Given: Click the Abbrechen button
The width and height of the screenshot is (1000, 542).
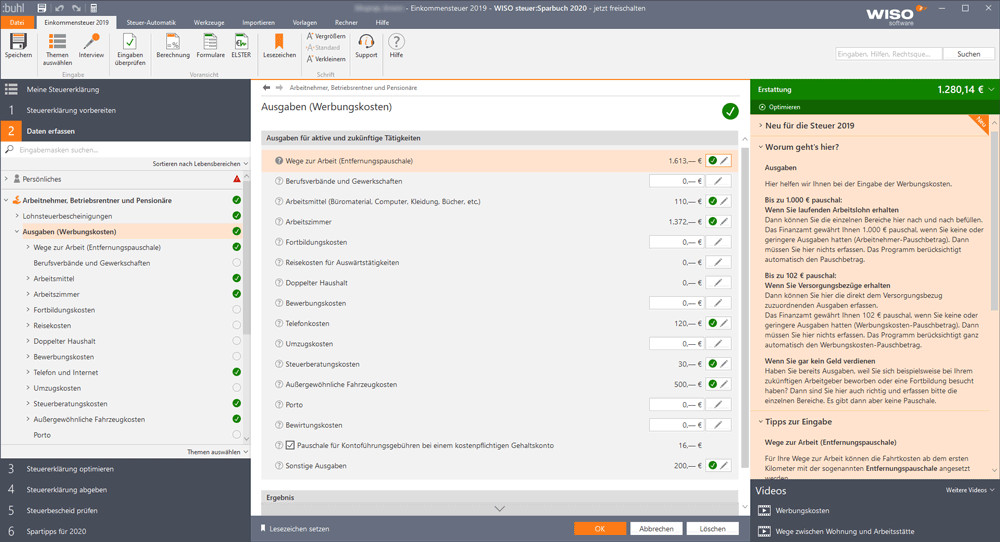Looking at the screenshot, I should [656, 529].
